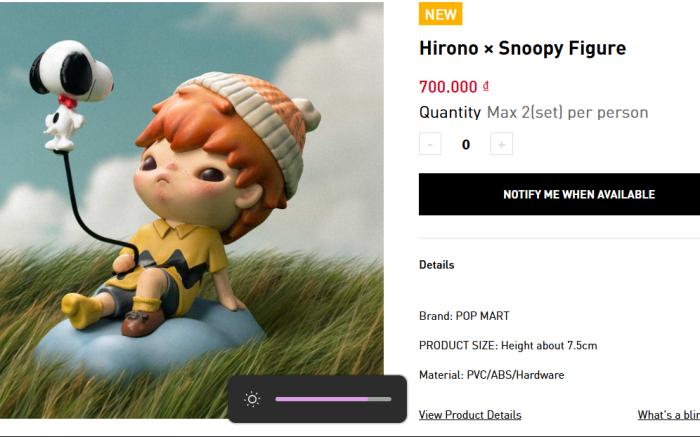
Task: Open the What's a blind box link
Action: tap(669, 415)
